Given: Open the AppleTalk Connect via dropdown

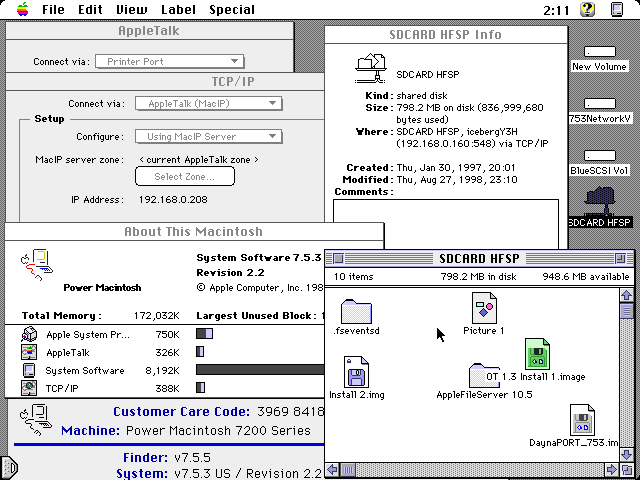Looking at the screenshot, I should pyautogui.click(x=174, y=61).
